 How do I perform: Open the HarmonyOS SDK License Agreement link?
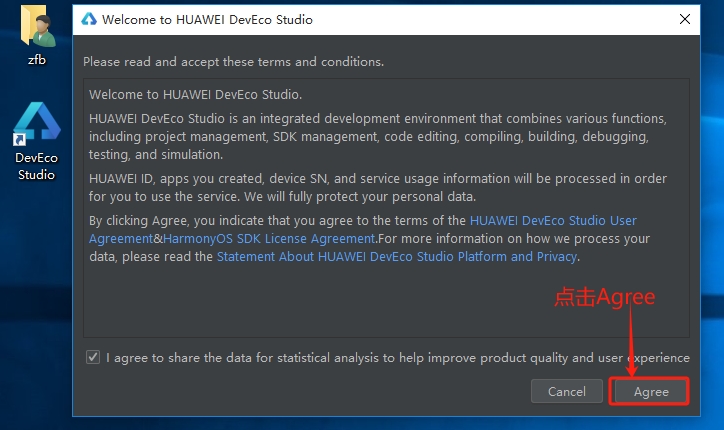coord(269,238)
